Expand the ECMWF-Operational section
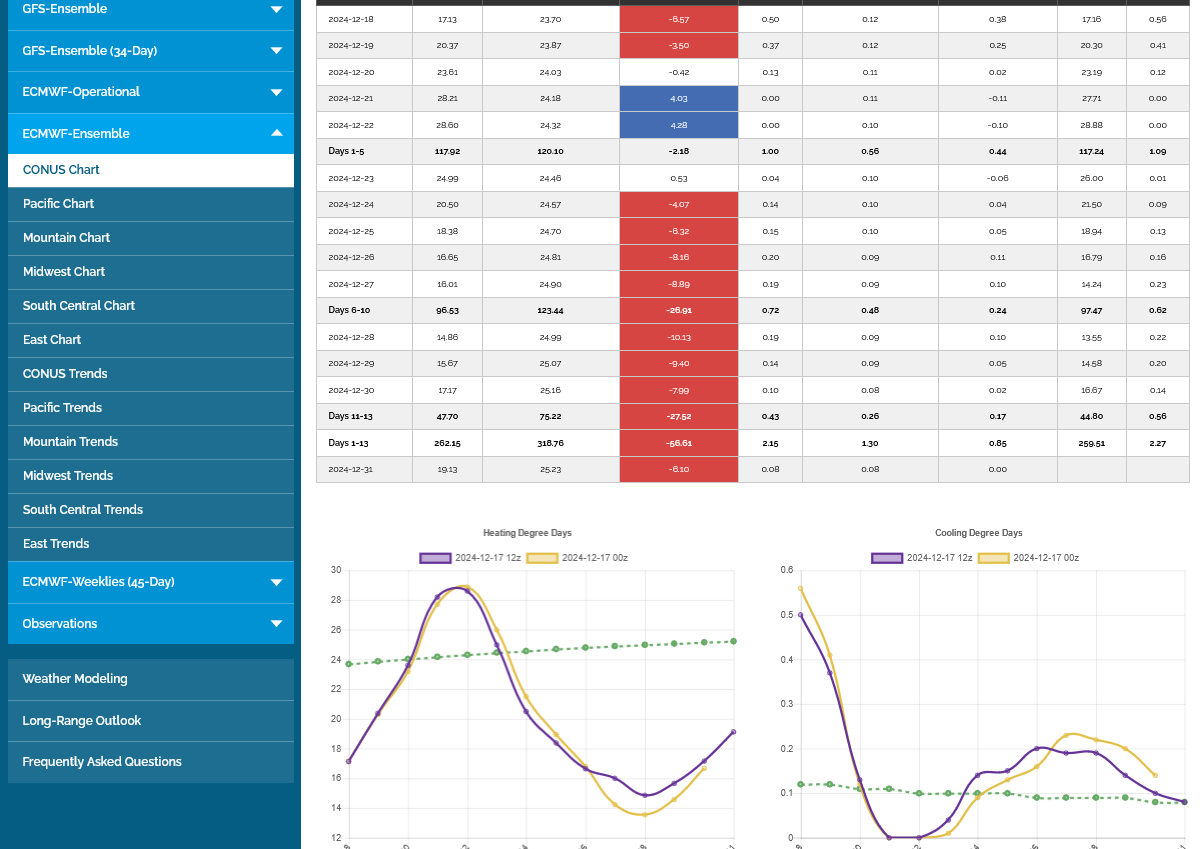The height and width of the screenshot is (849, 1204). point(276,92)
